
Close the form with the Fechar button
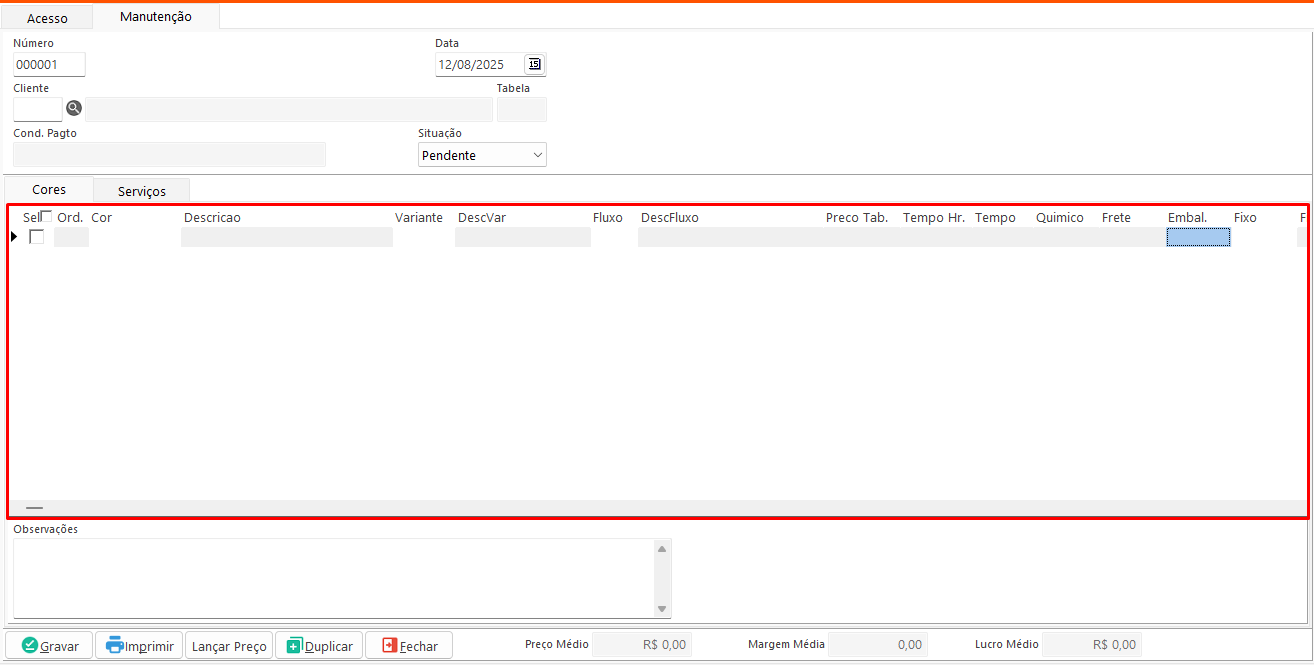[x=409, y=646]
